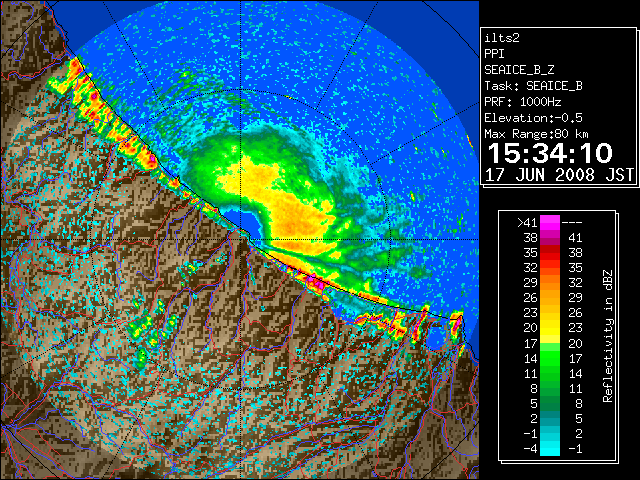This screenshot has width=640, height=480.
Task: Select the 15:34:10 timestamp
Action: [550, 153]
